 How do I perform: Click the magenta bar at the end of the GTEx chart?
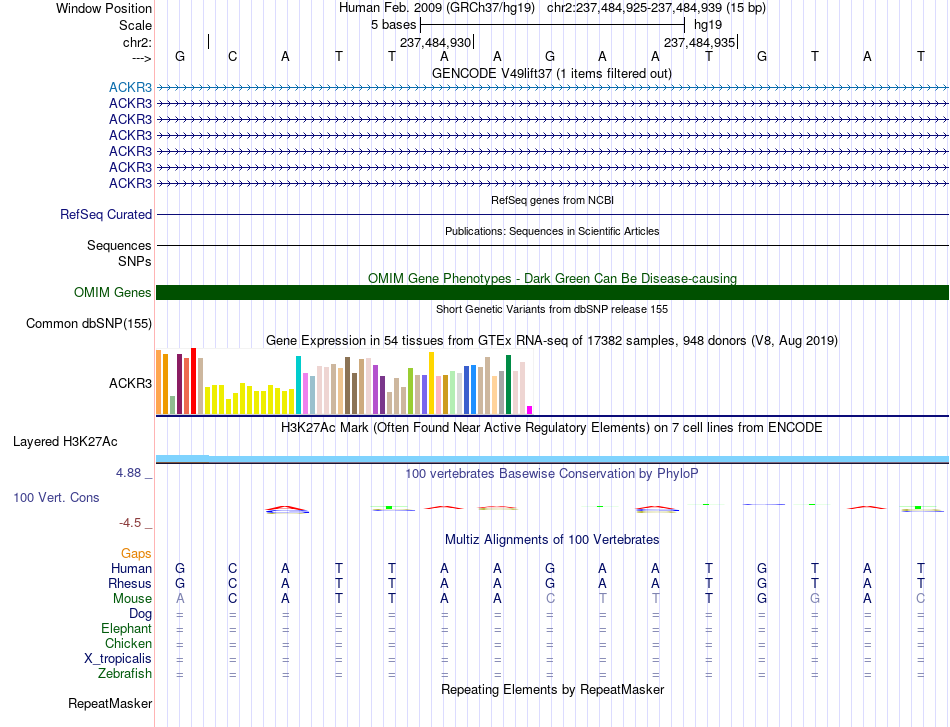(x=530, y=410)
